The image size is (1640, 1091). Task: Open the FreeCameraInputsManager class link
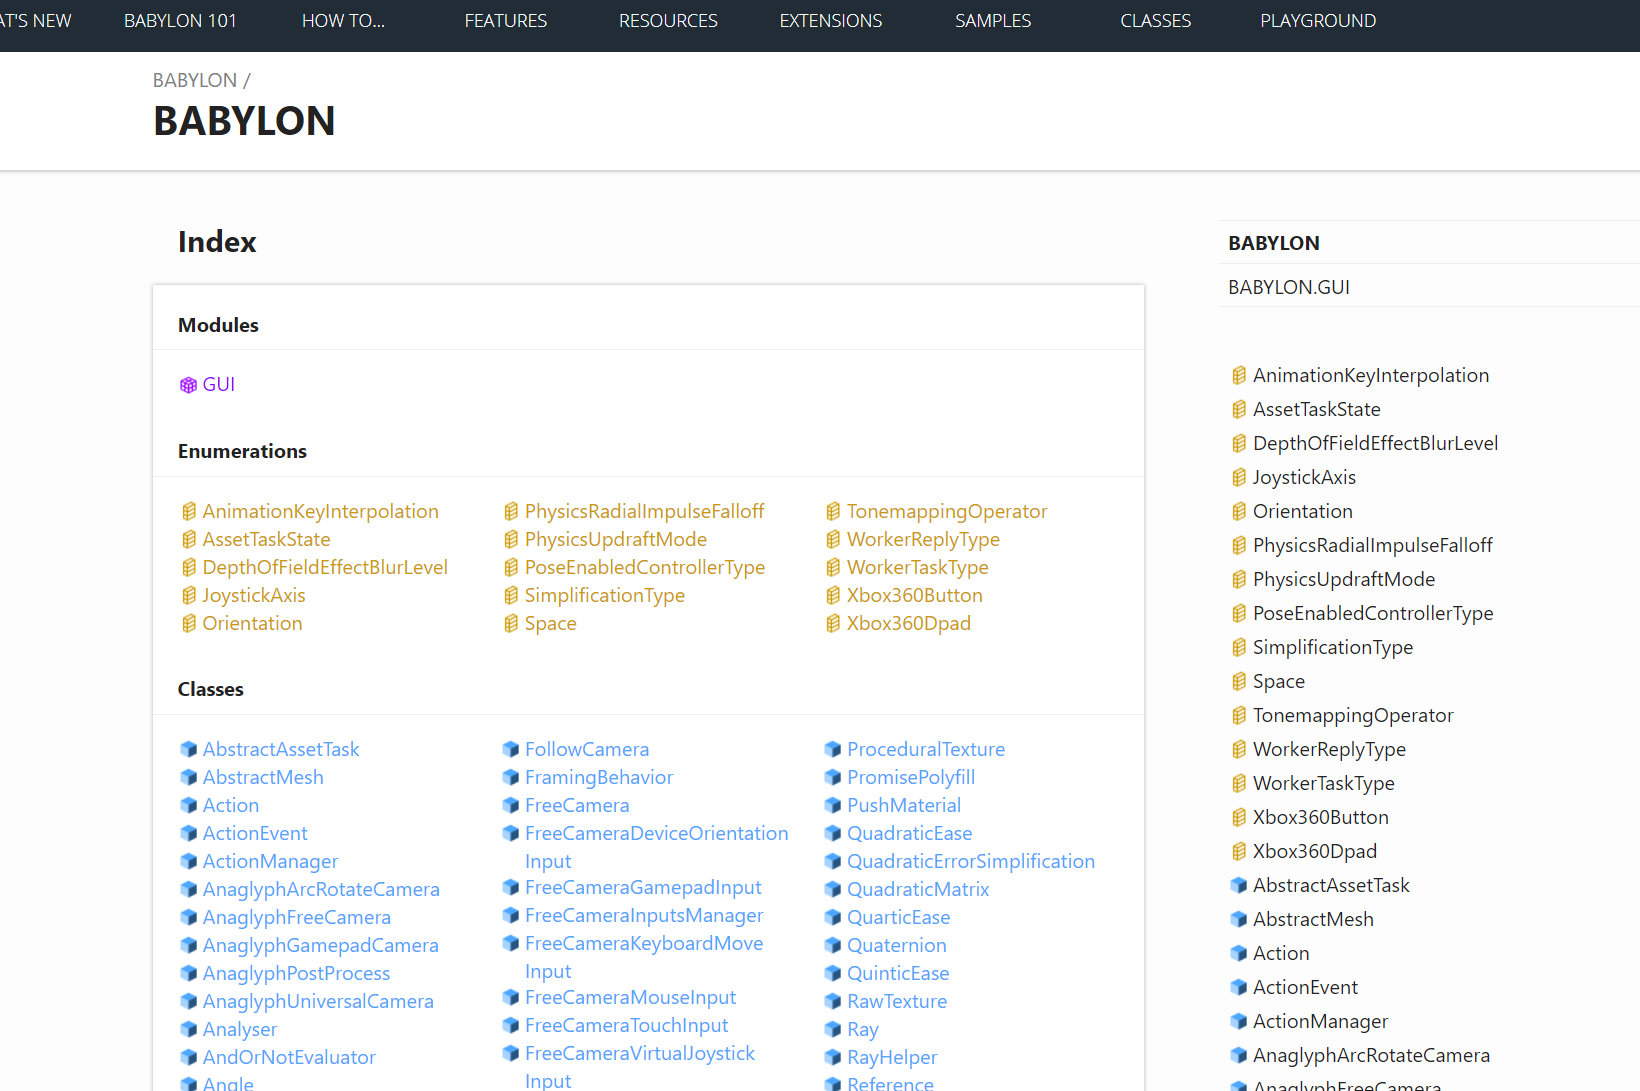point(644,915)
